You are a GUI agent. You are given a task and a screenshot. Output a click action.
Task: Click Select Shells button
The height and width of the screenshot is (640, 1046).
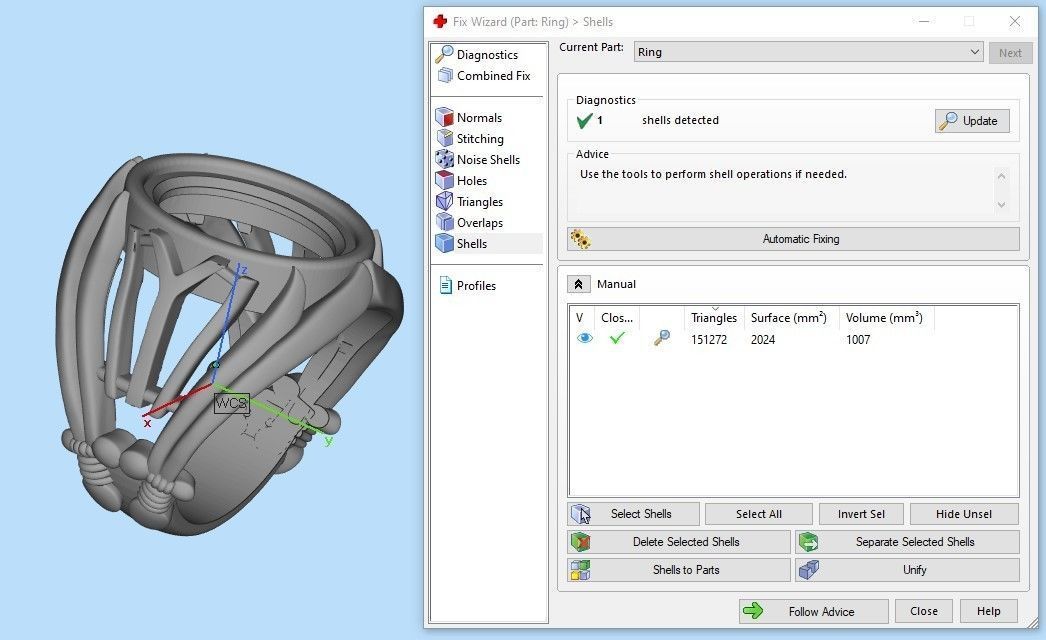point(633,514)
